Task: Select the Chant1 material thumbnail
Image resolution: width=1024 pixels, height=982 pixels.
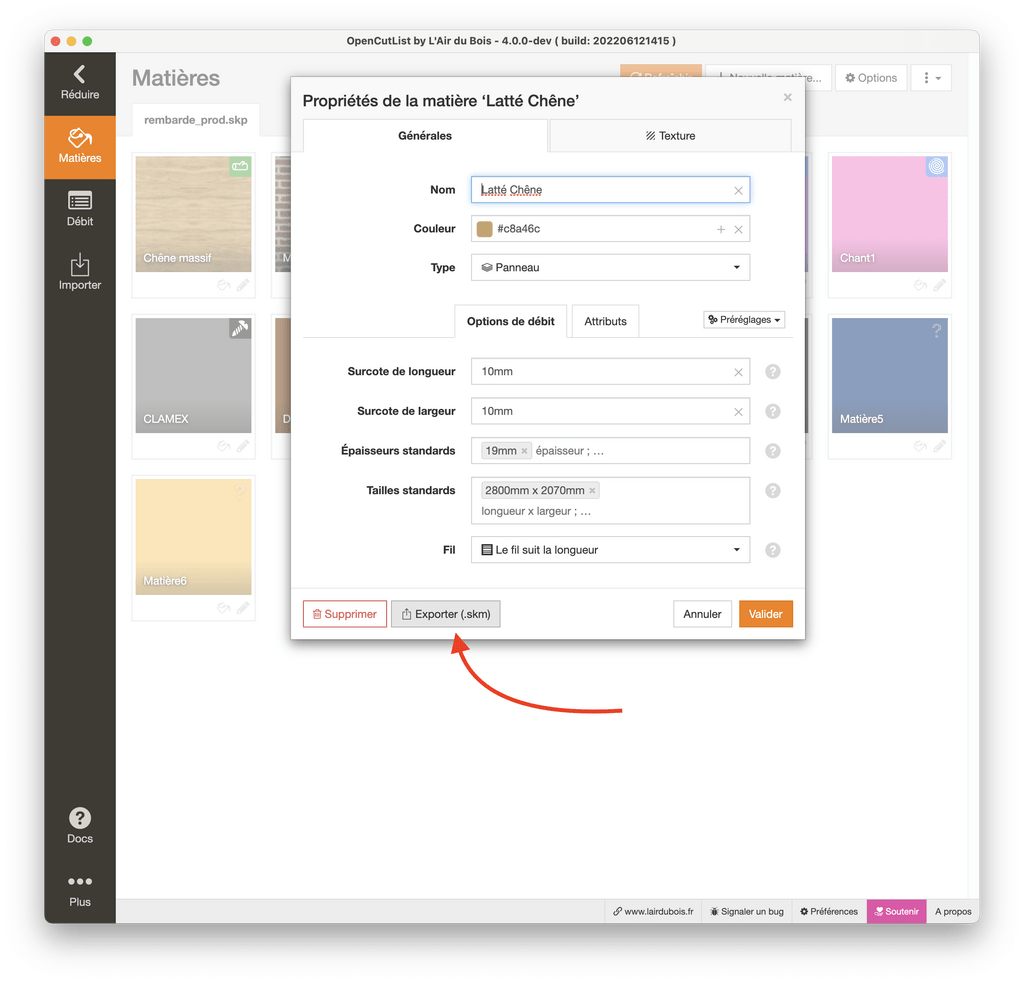Action: point(889,214)
